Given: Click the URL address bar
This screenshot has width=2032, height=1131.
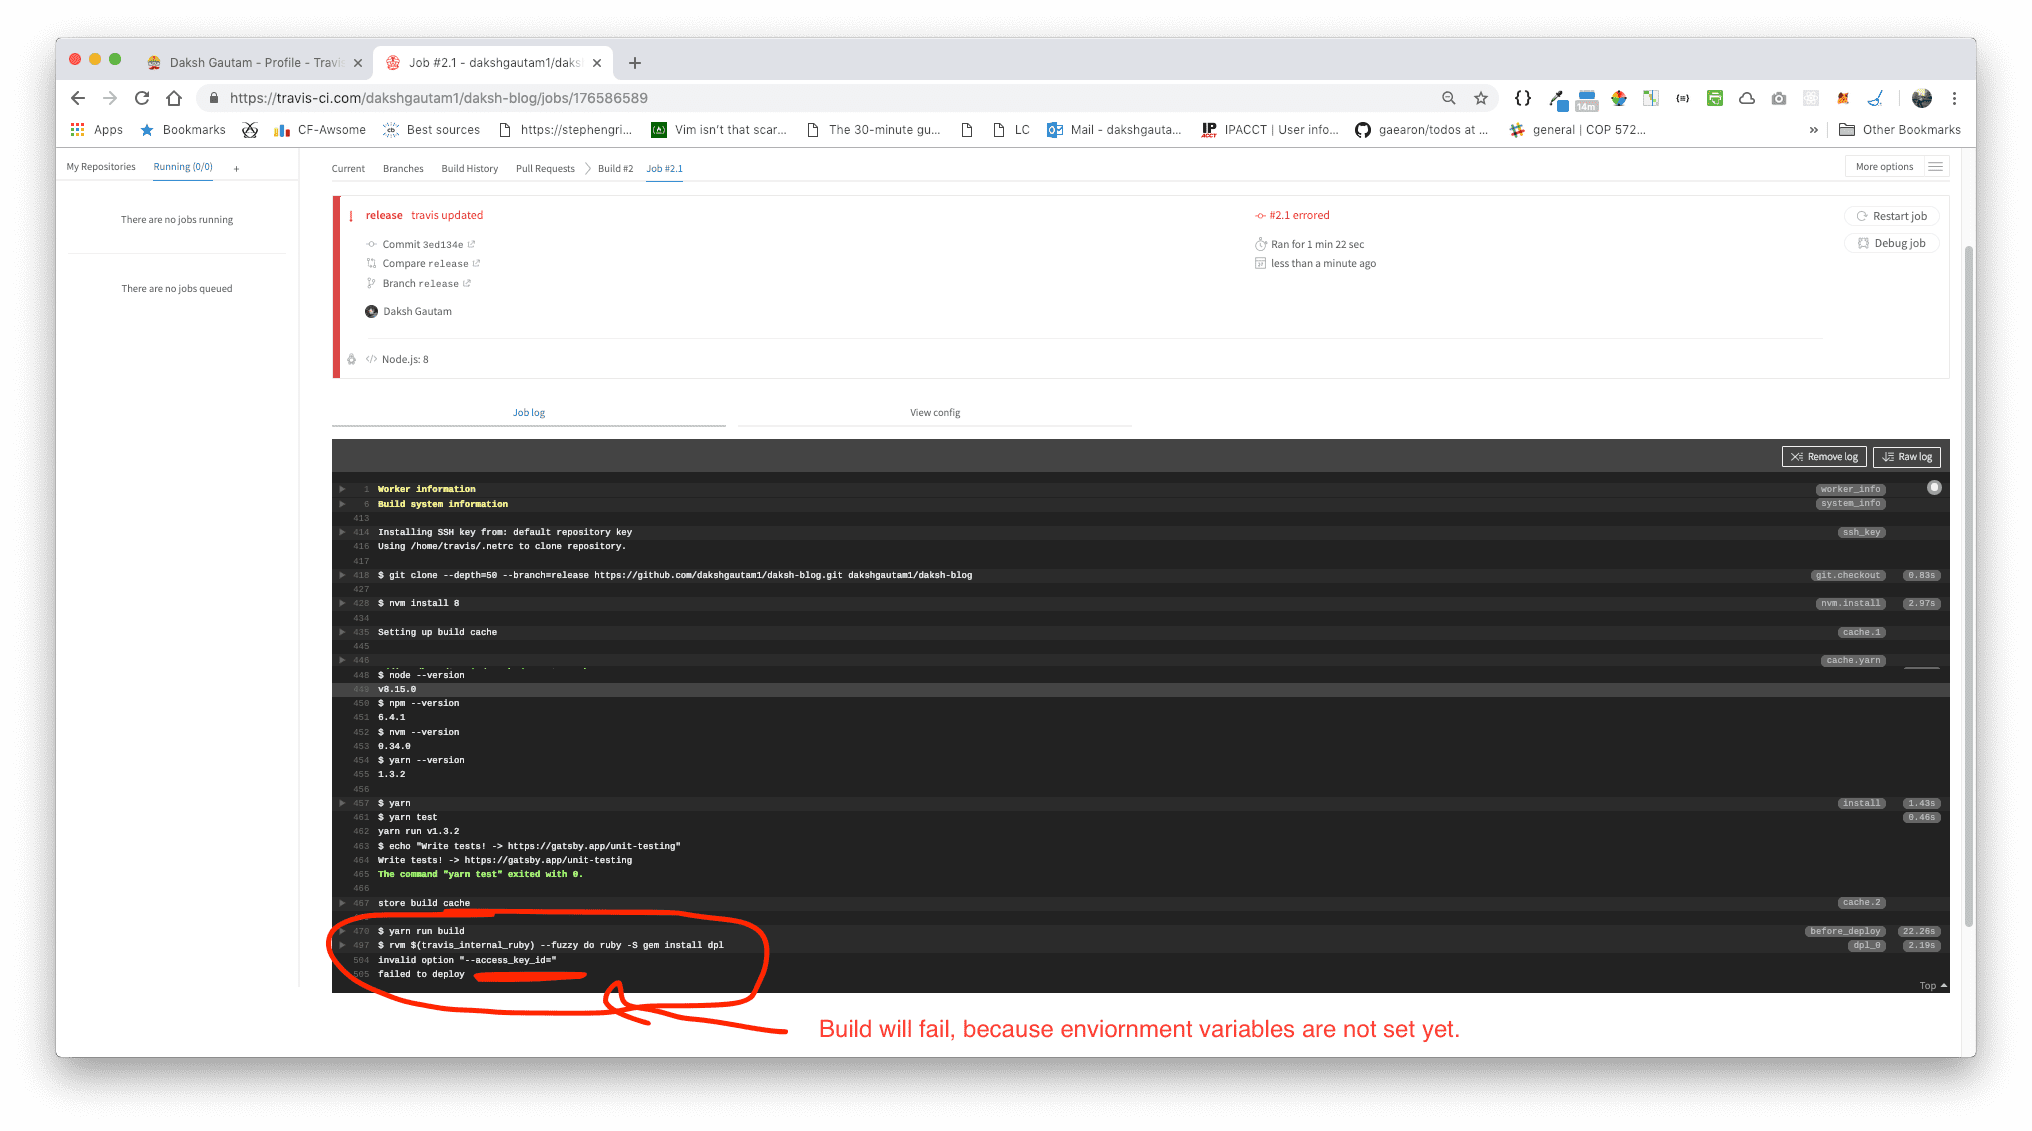Looking at the screenshot, I should click(820, 98).
